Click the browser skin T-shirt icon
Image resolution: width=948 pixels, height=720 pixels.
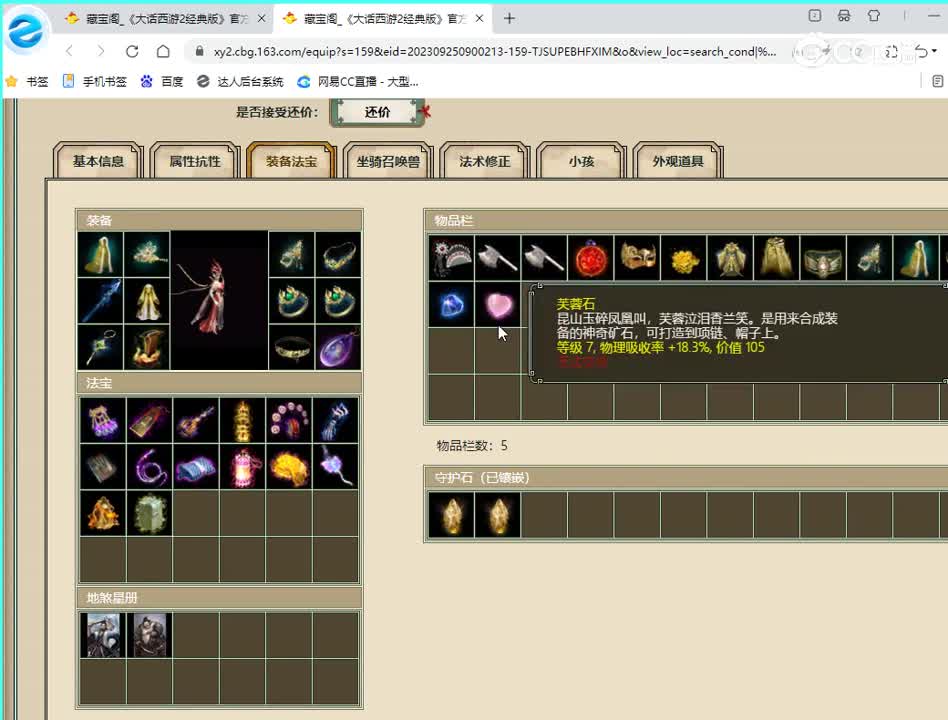click(874, 16)
